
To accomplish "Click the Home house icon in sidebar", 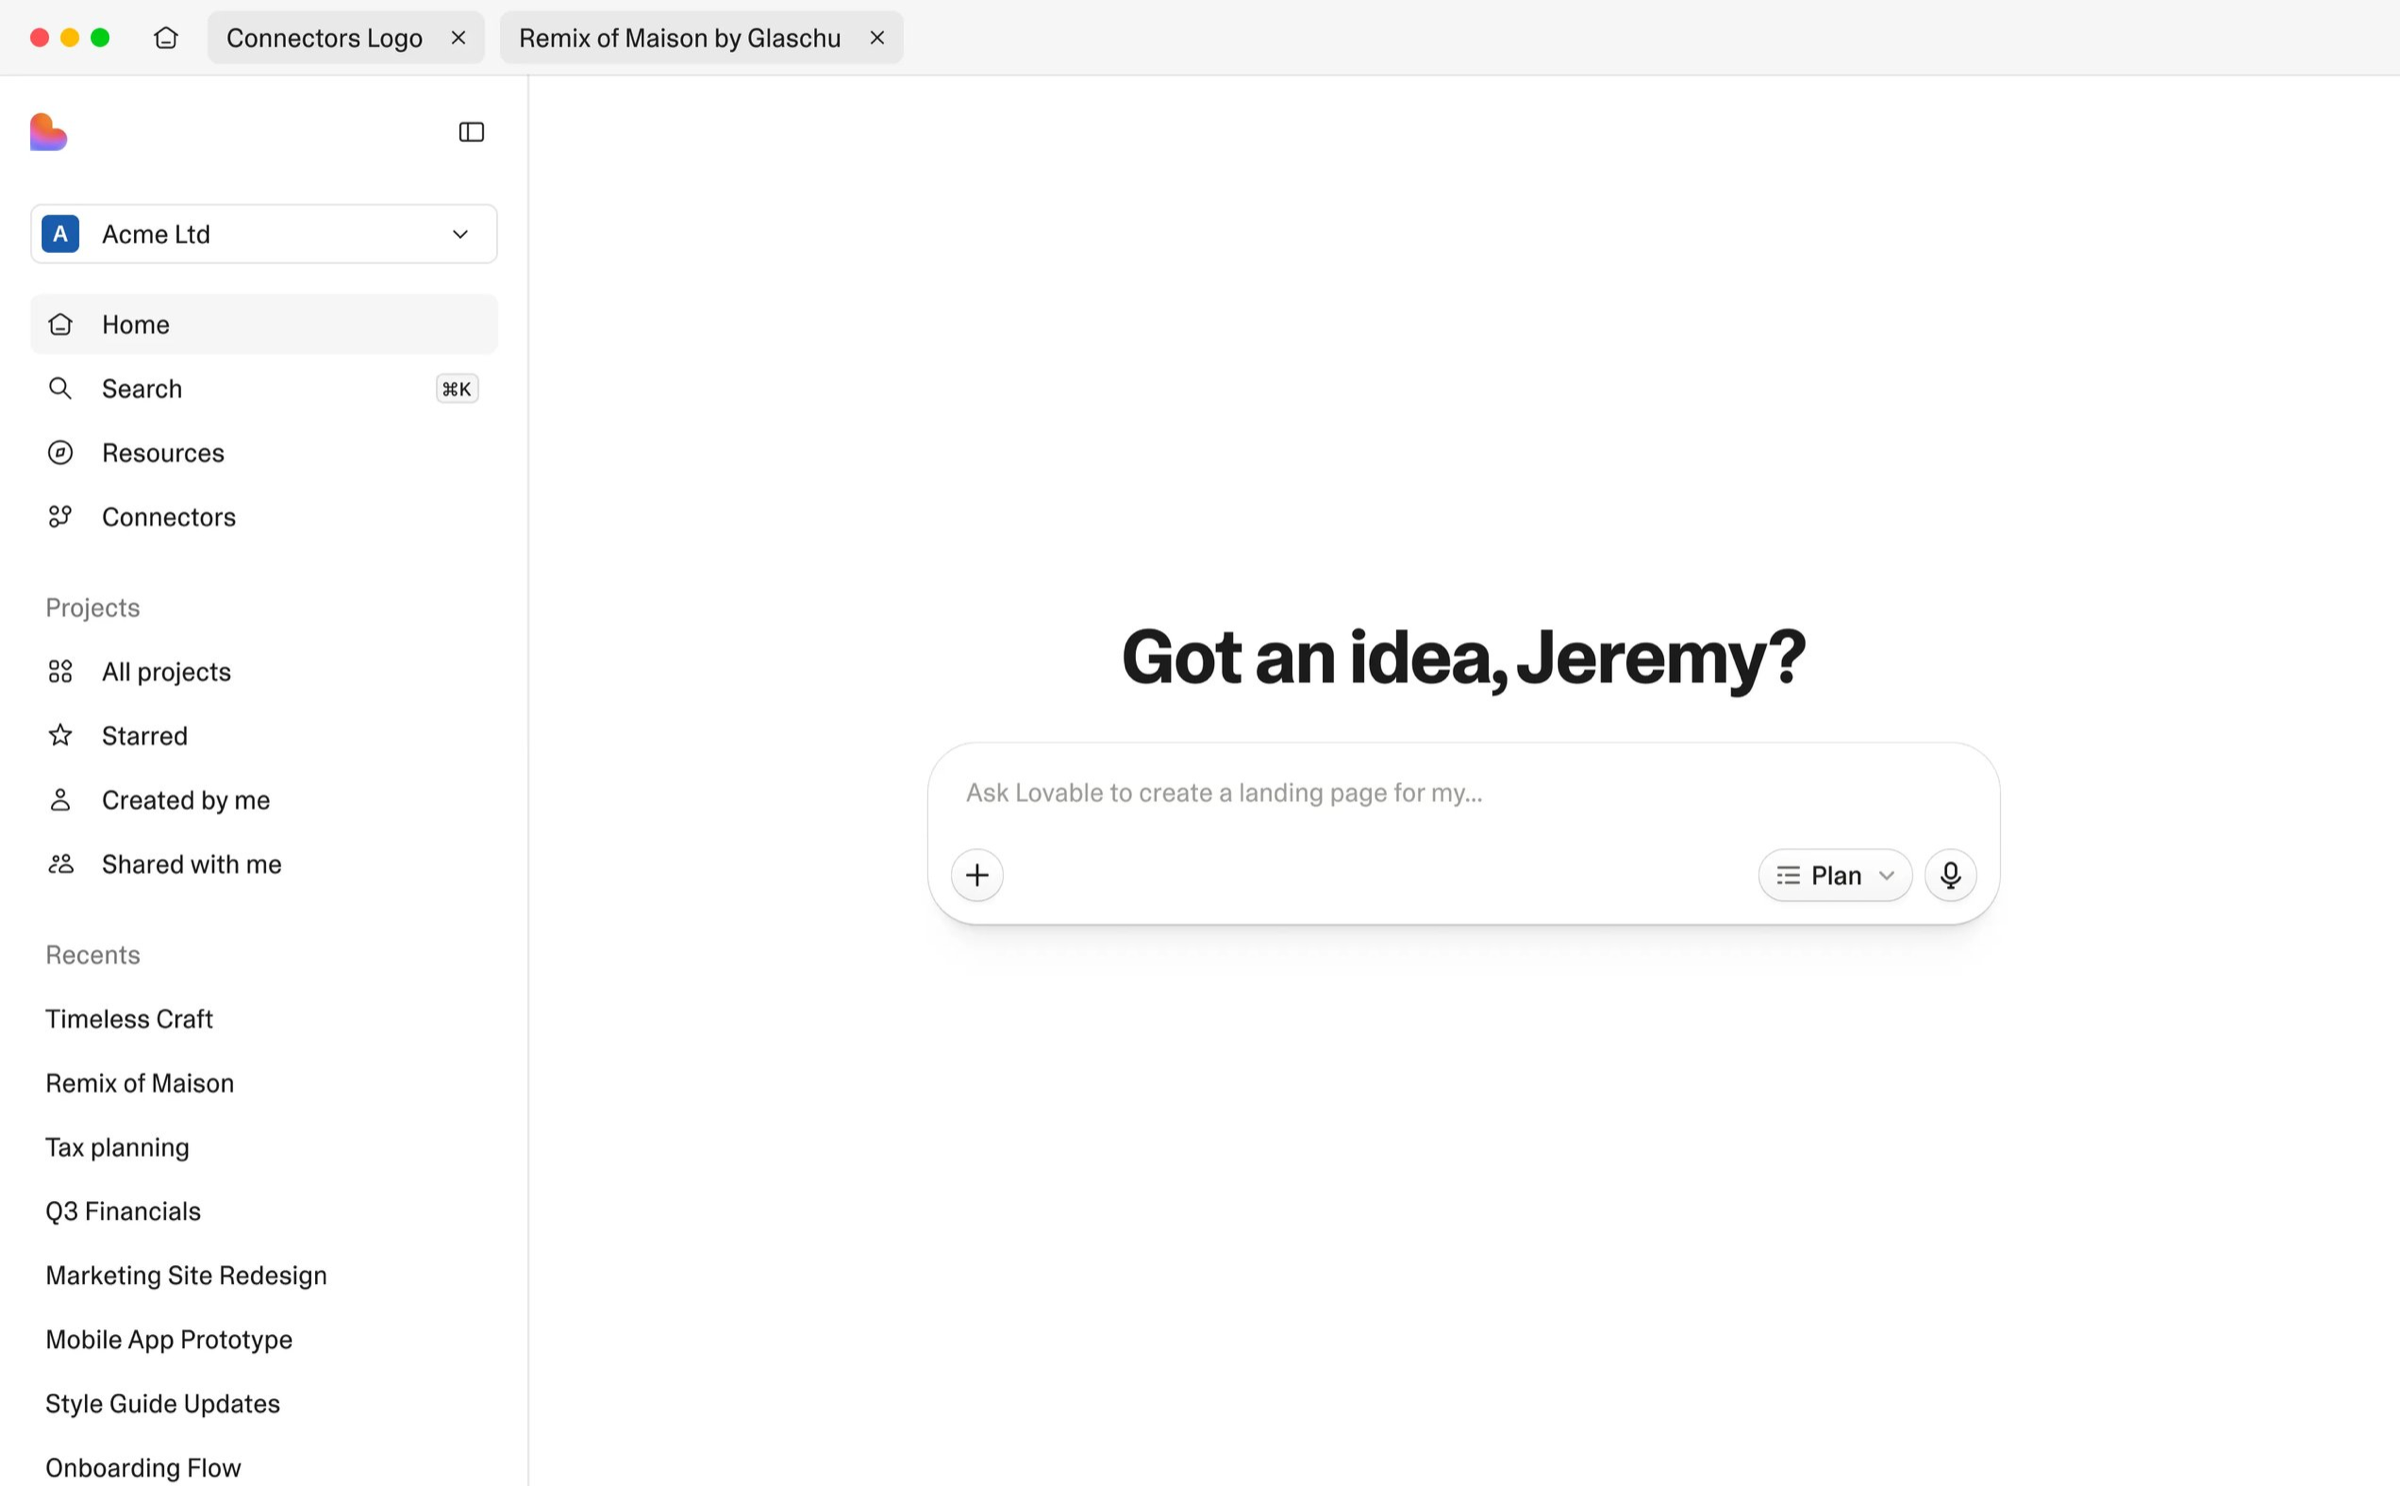I will [60, 324].
